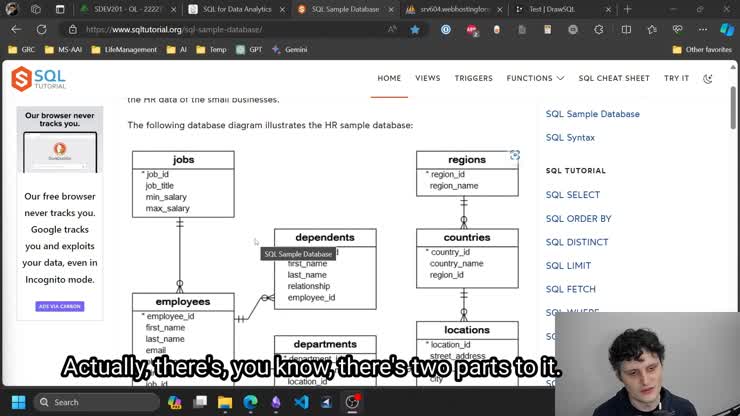The height and width of the screenshot is (416, 740).
Task: Open Other favorites folder
Action: 702,49
